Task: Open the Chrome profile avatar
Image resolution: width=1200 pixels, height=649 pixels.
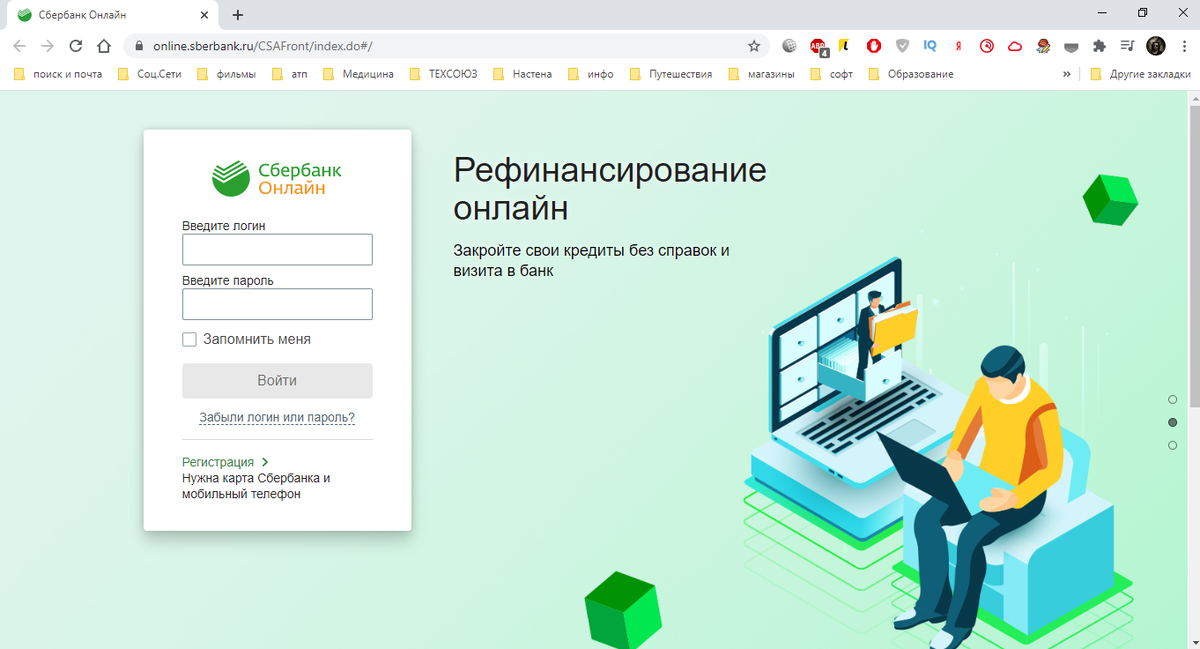Action: pyautogui.click(x=1156, y=46)
